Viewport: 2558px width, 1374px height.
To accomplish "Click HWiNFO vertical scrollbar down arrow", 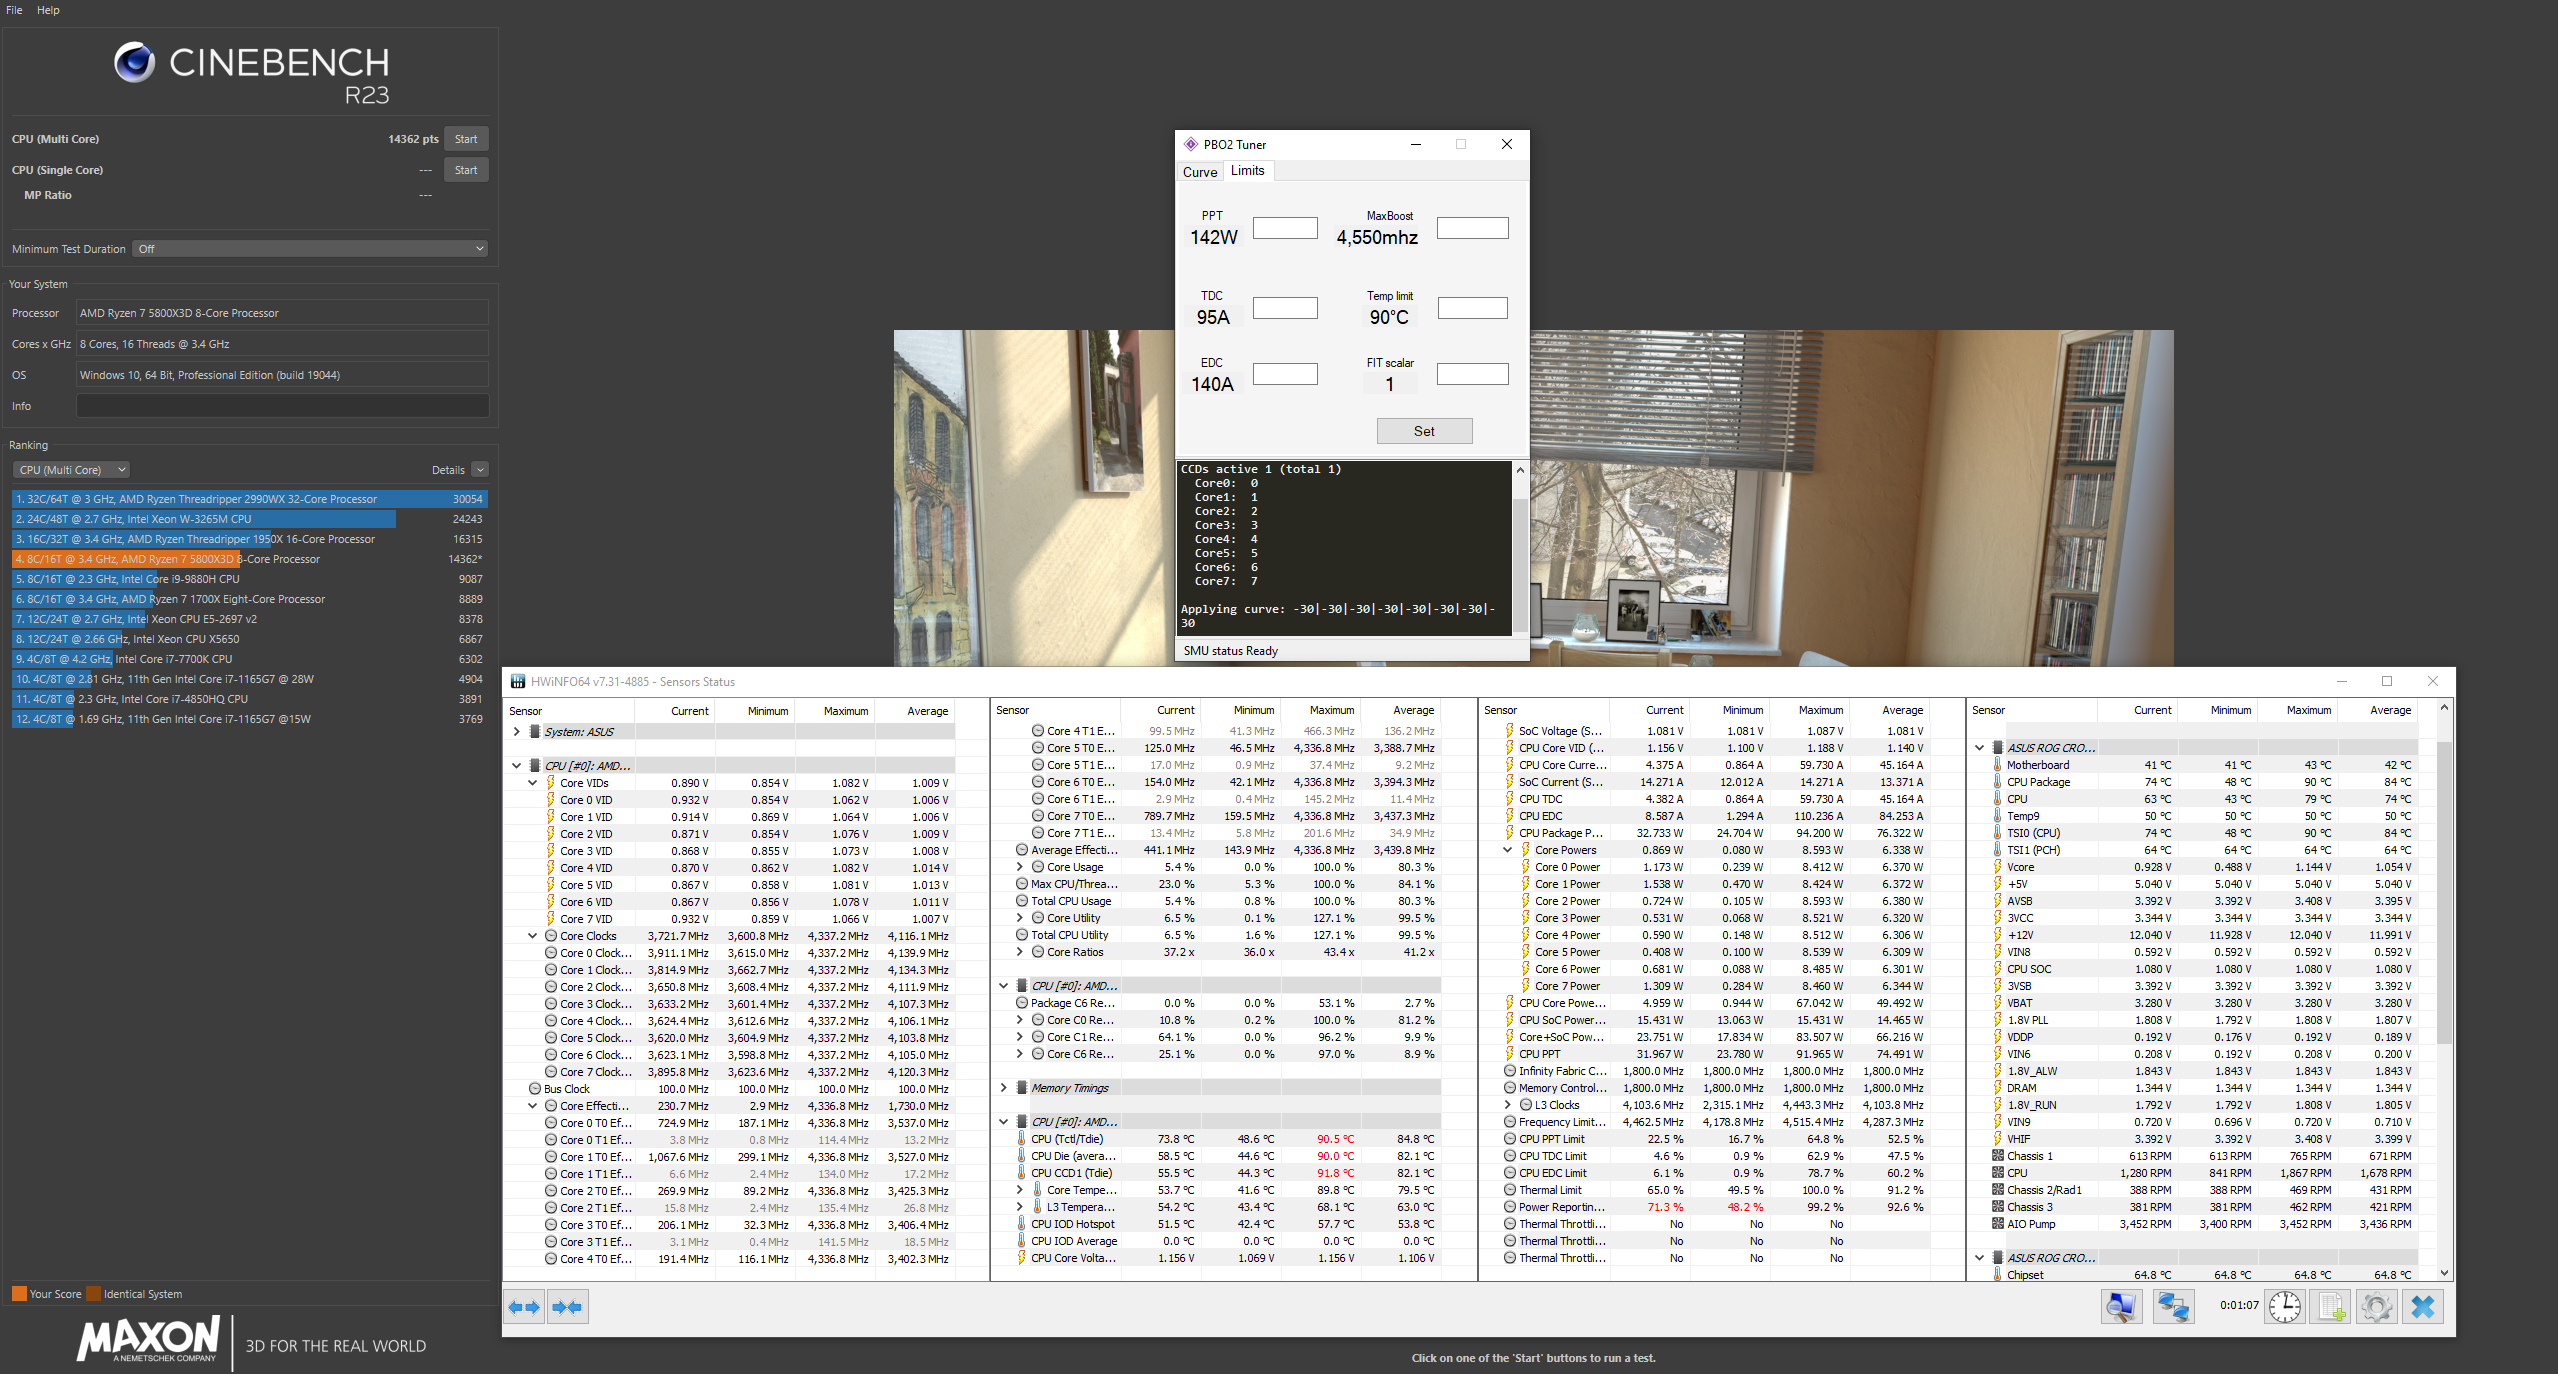I will tap(2444, 1273).
